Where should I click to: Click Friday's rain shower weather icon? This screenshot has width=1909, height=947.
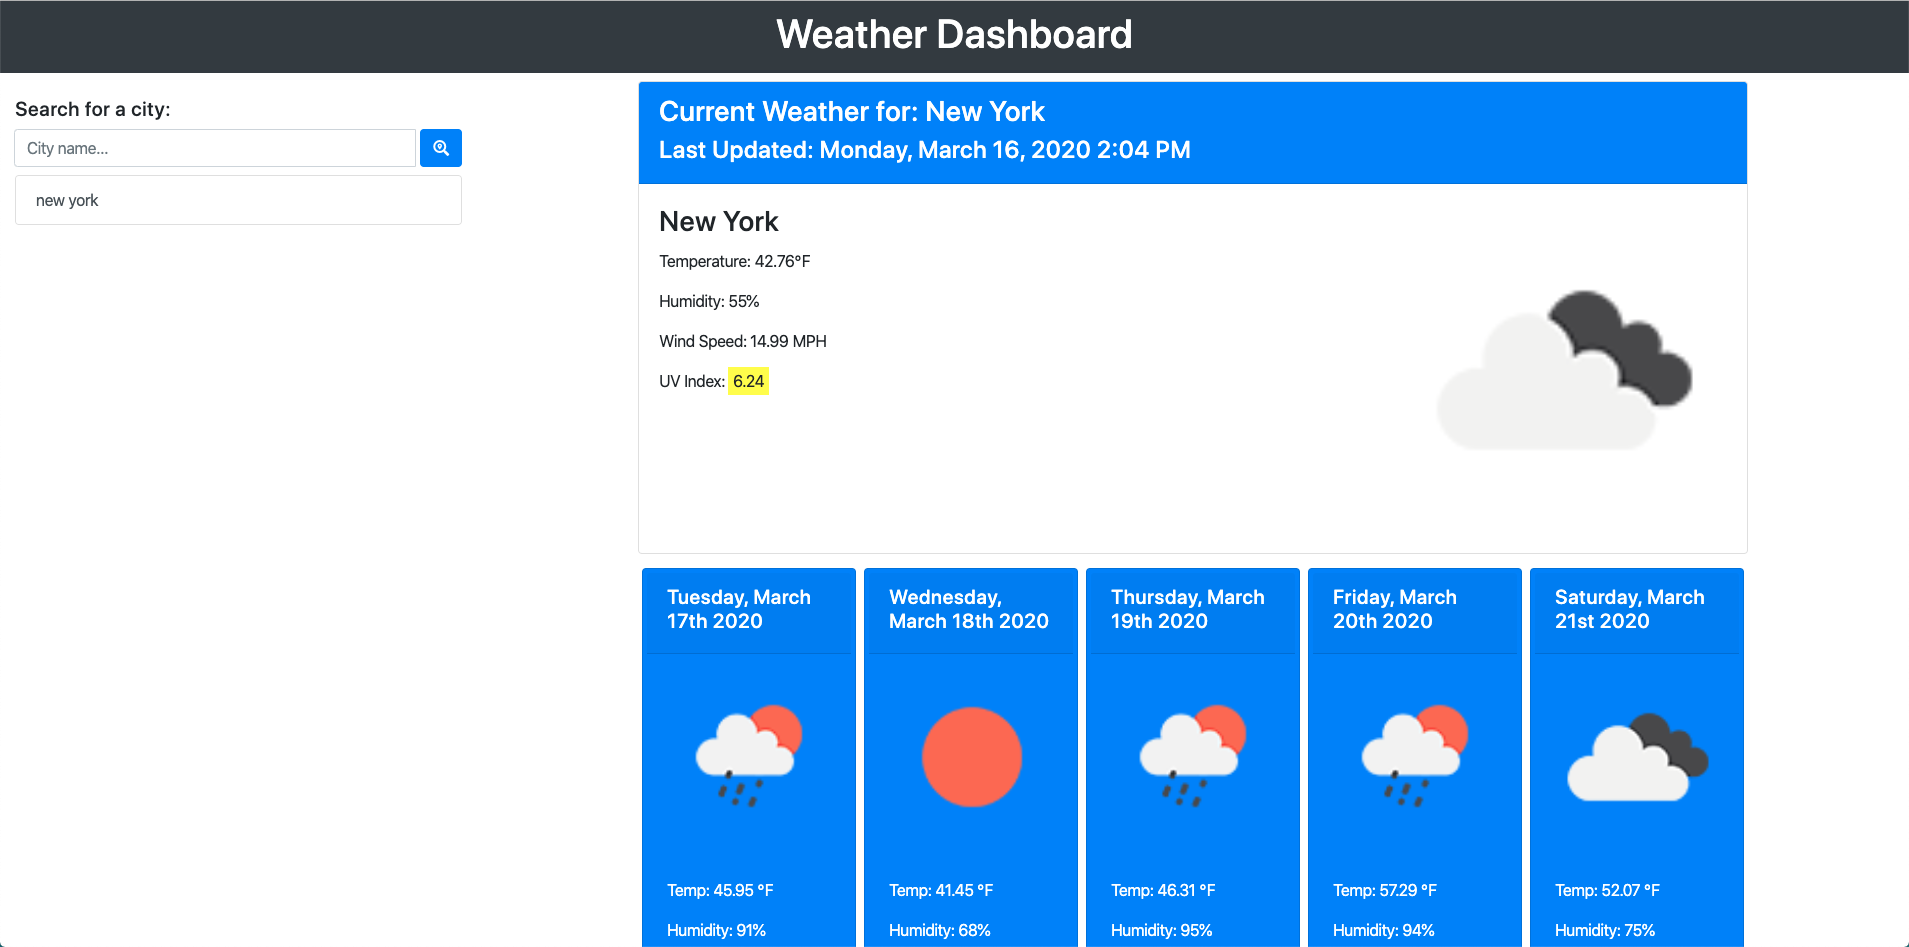tap(1415, 756)
